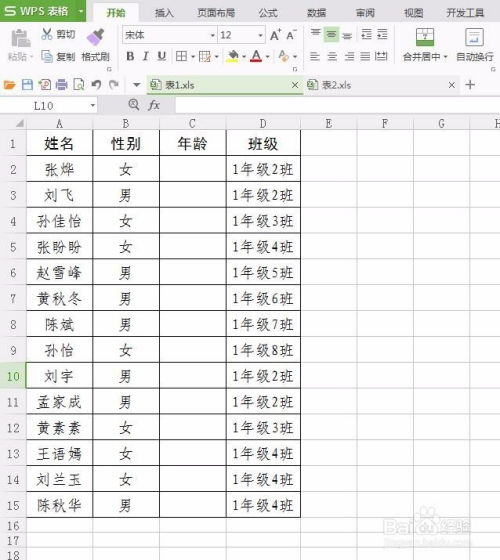The height and width of the screenshot is (560, 500).
Task: Click the insert function fx button
Action: pyautogui.click(x=154, y=105)
